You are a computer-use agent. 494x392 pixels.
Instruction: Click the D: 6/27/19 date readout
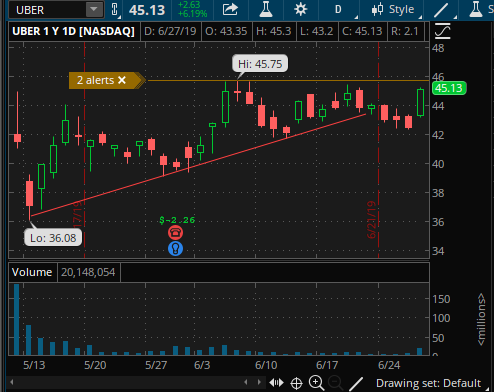[x=170, y=31]
